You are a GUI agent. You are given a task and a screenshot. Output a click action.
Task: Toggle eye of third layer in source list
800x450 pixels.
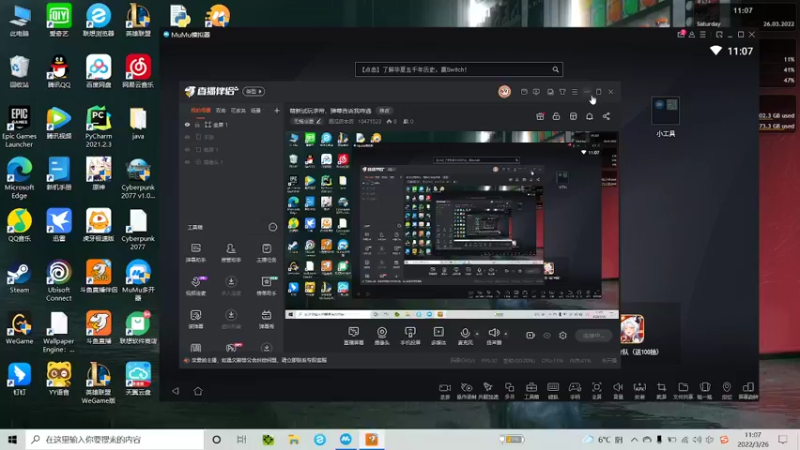[188, 149]
